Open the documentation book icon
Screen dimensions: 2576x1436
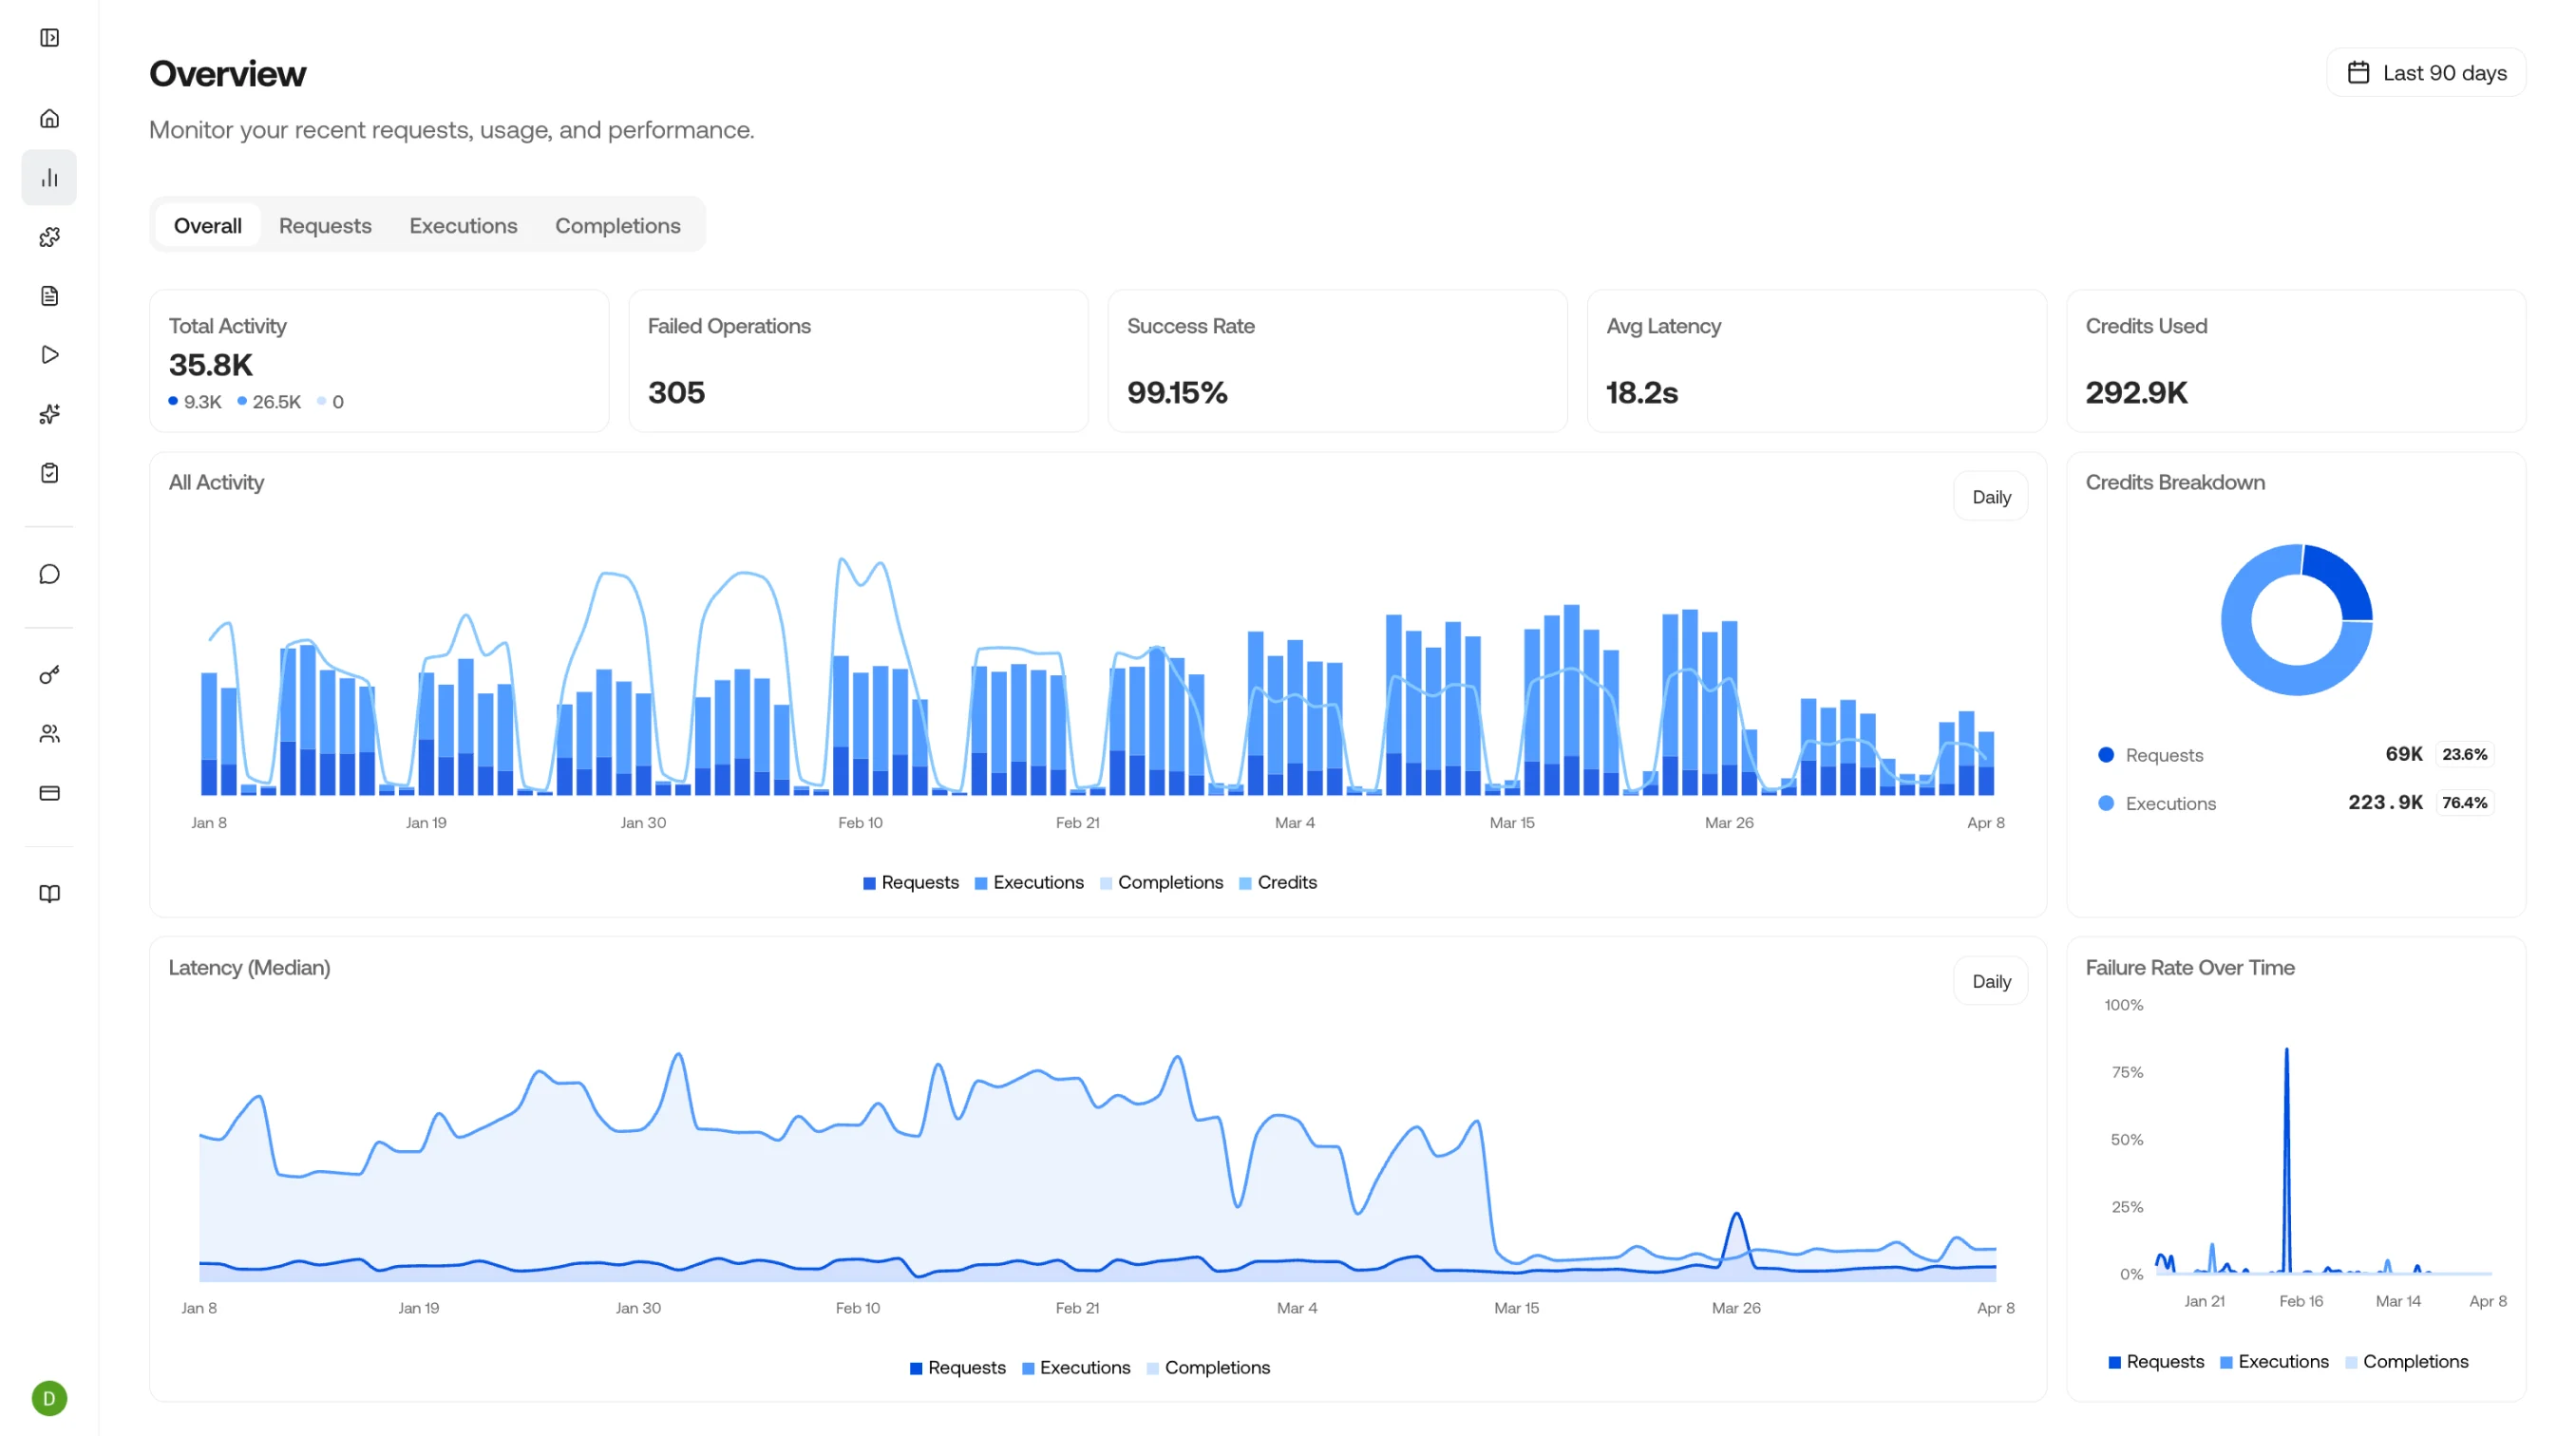49,894
